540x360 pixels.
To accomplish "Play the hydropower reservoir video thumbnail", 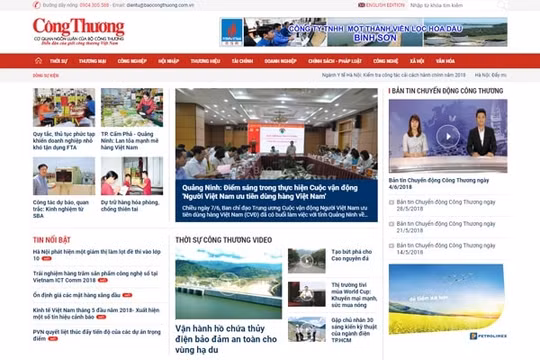I will point(228,284).
